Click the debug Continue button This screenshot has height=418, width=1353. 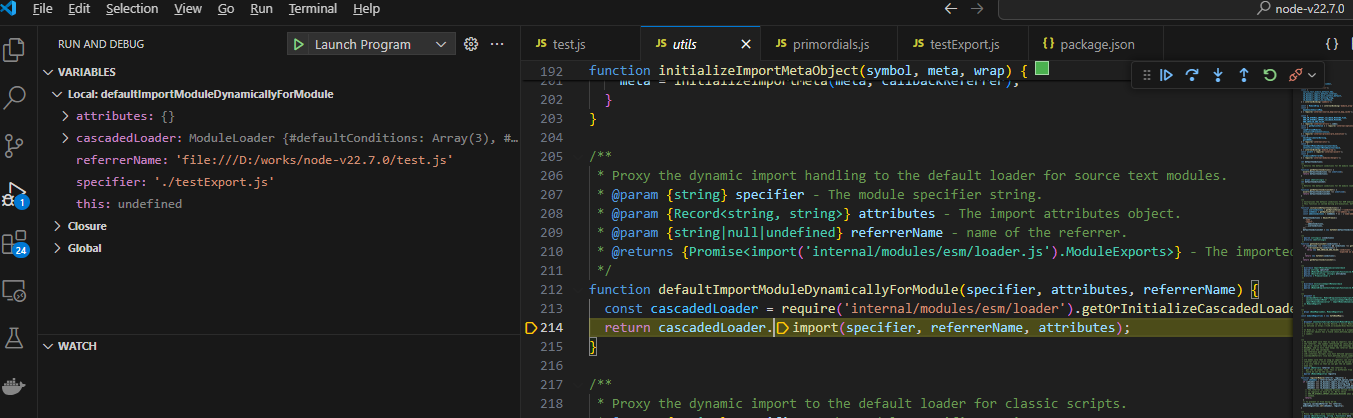point(1166,75)
